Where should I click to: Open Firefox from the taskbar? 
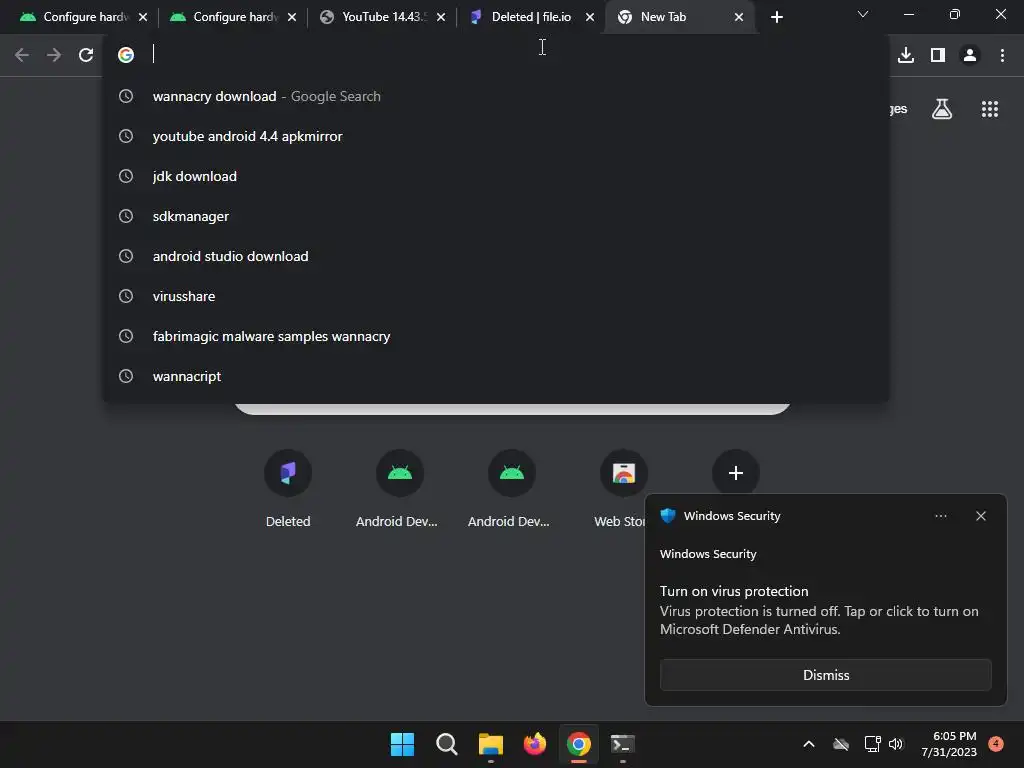click(535, 744)
